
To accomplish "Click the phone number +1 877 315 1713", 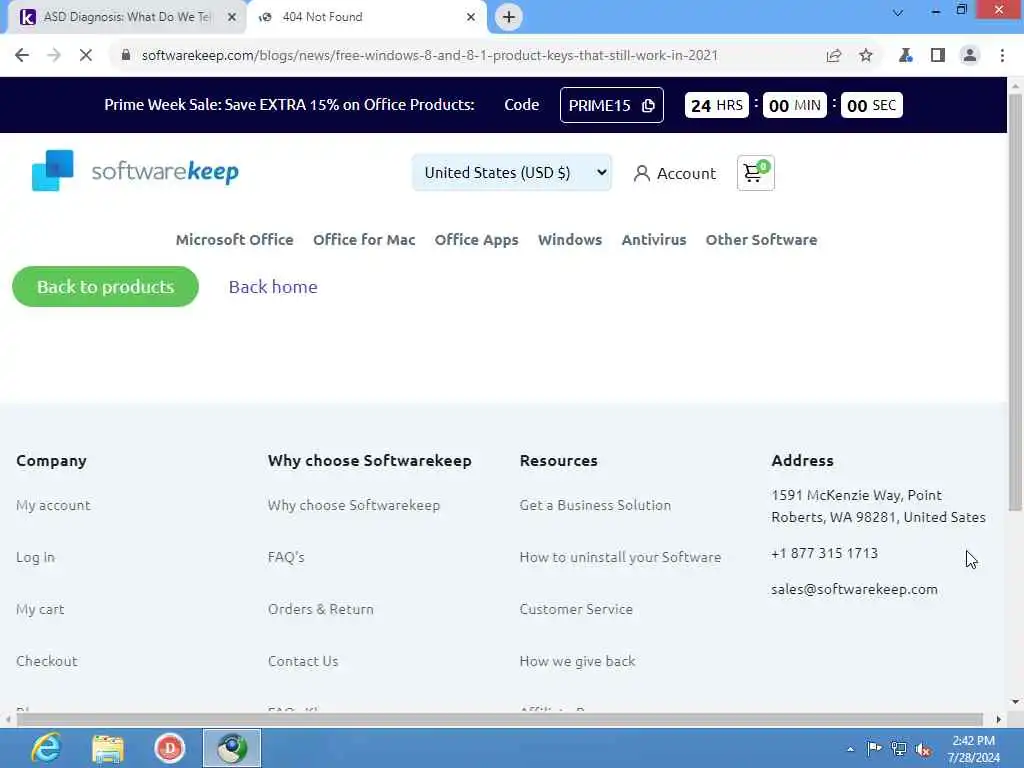I will click(x=824, y=553).
